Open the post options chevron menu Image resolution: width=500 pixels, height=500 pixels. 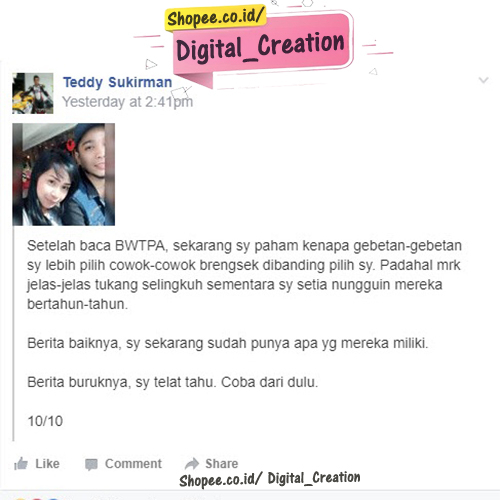pos(484,80)
